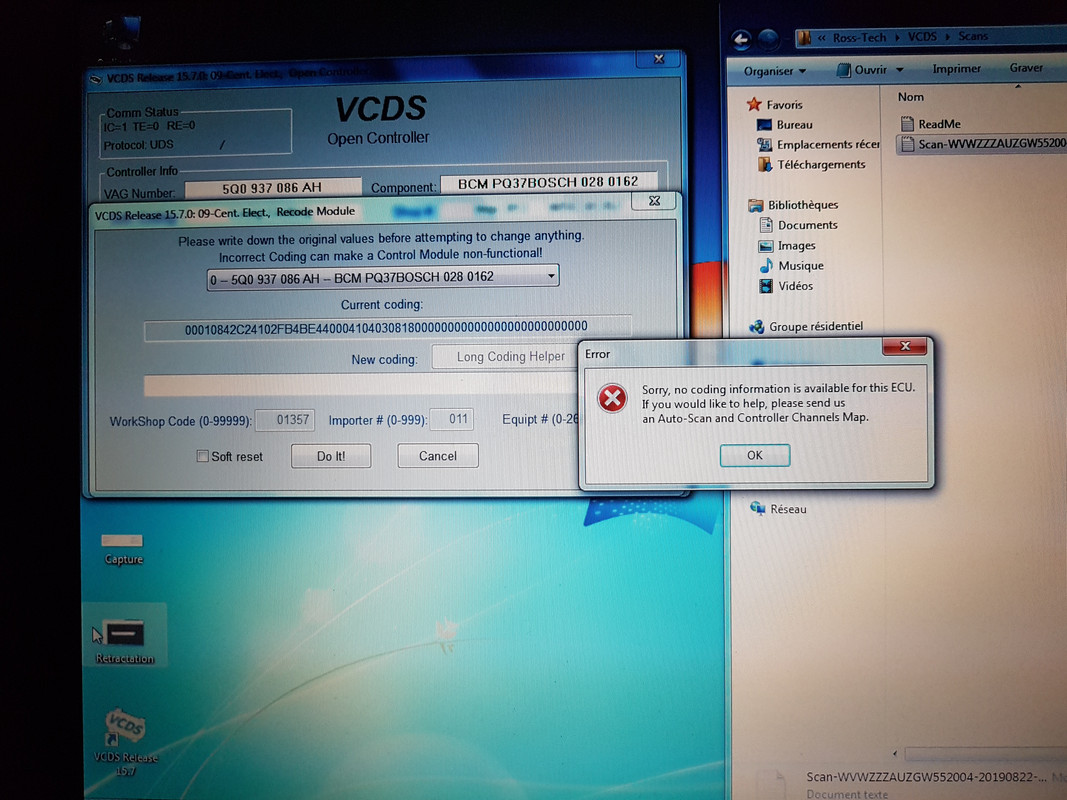Viewport: 1067px width, 800px height.
Task: Click the folder icon in the address bar
Action: 805,38
